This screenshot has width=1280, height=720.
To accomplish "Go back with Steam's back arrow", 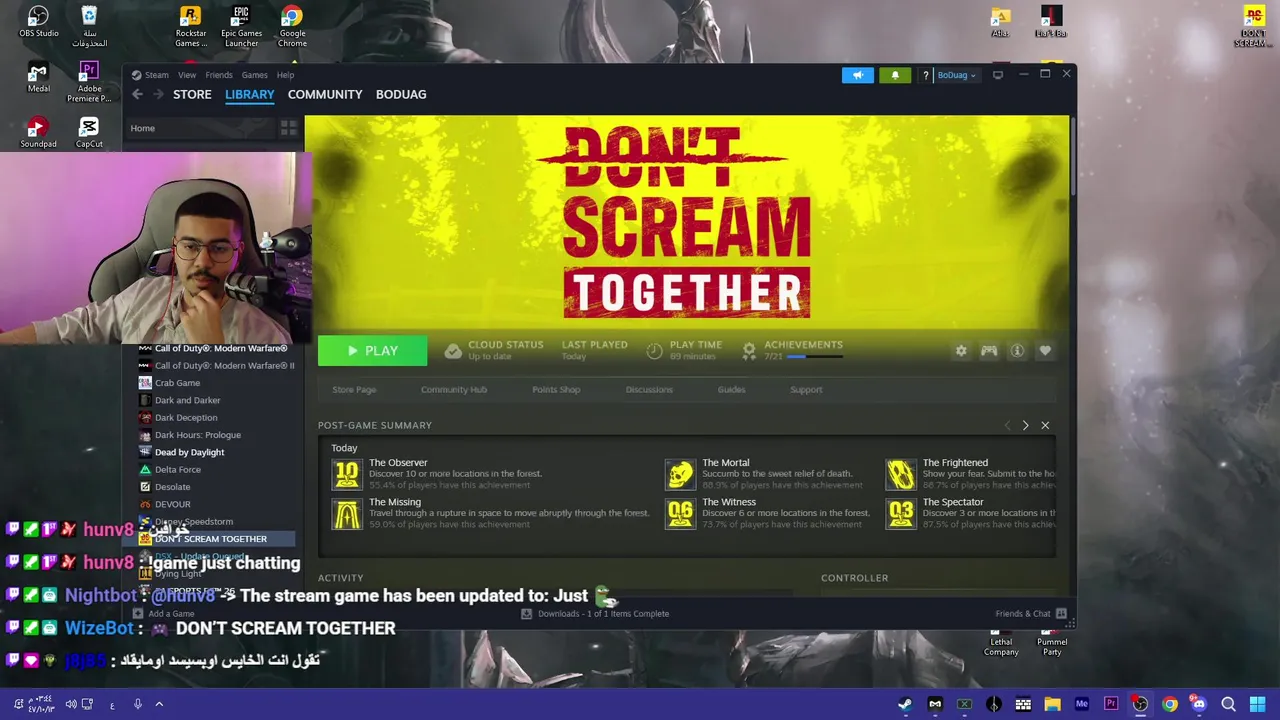I will pos(137,94).
